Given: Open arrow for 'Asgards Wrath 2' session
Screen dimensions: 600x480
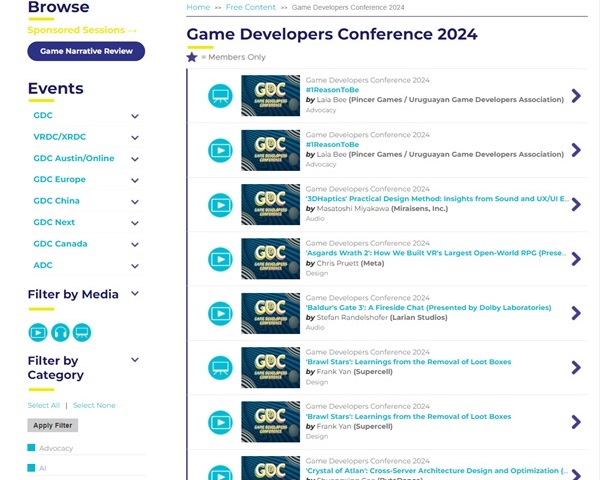Looking at the screenshot, I should click(576, 259).
